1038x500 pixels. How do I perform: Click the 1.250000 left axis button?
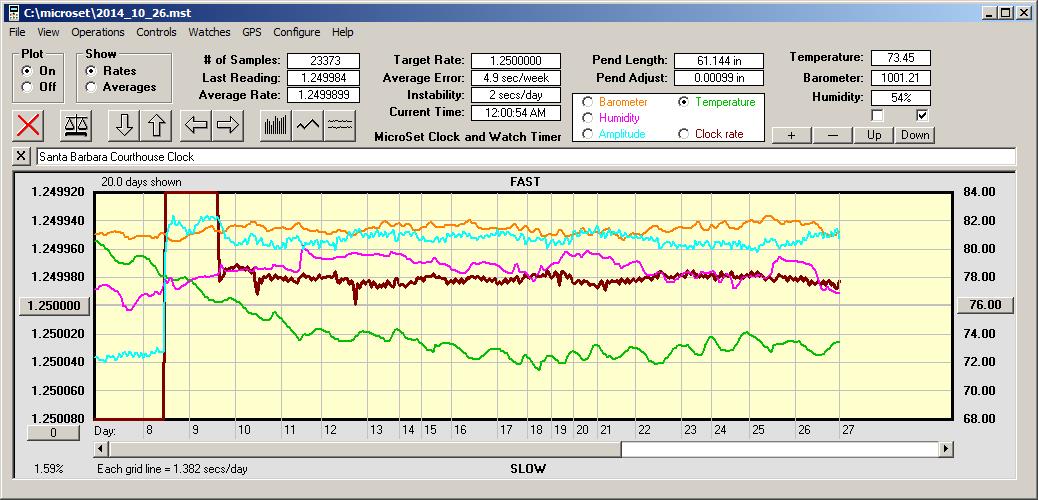tap(54, 306)
